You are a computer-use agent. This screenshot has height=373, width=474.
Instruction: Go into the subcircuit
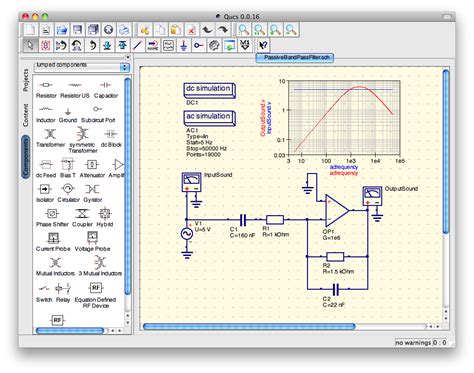[107, 45]
